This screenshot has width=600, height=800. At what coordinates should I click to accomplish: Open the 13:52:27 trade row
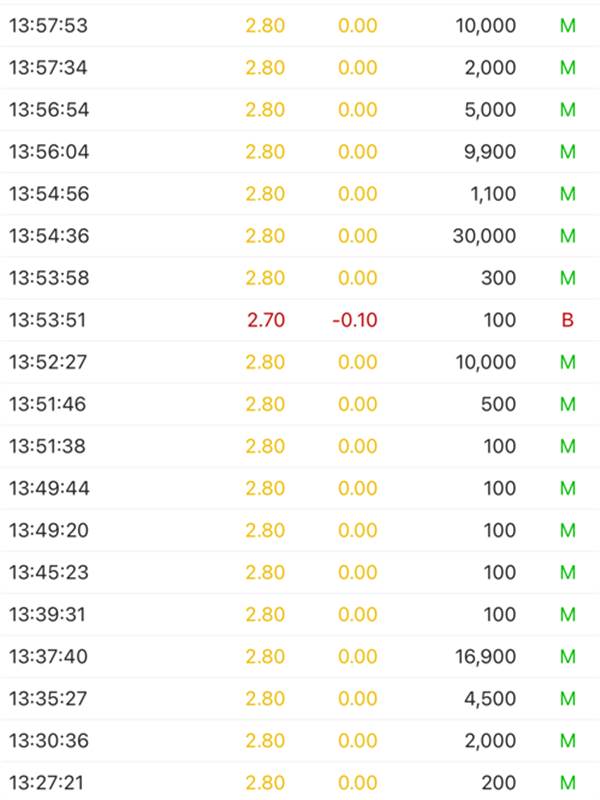(x=300, y=362)
